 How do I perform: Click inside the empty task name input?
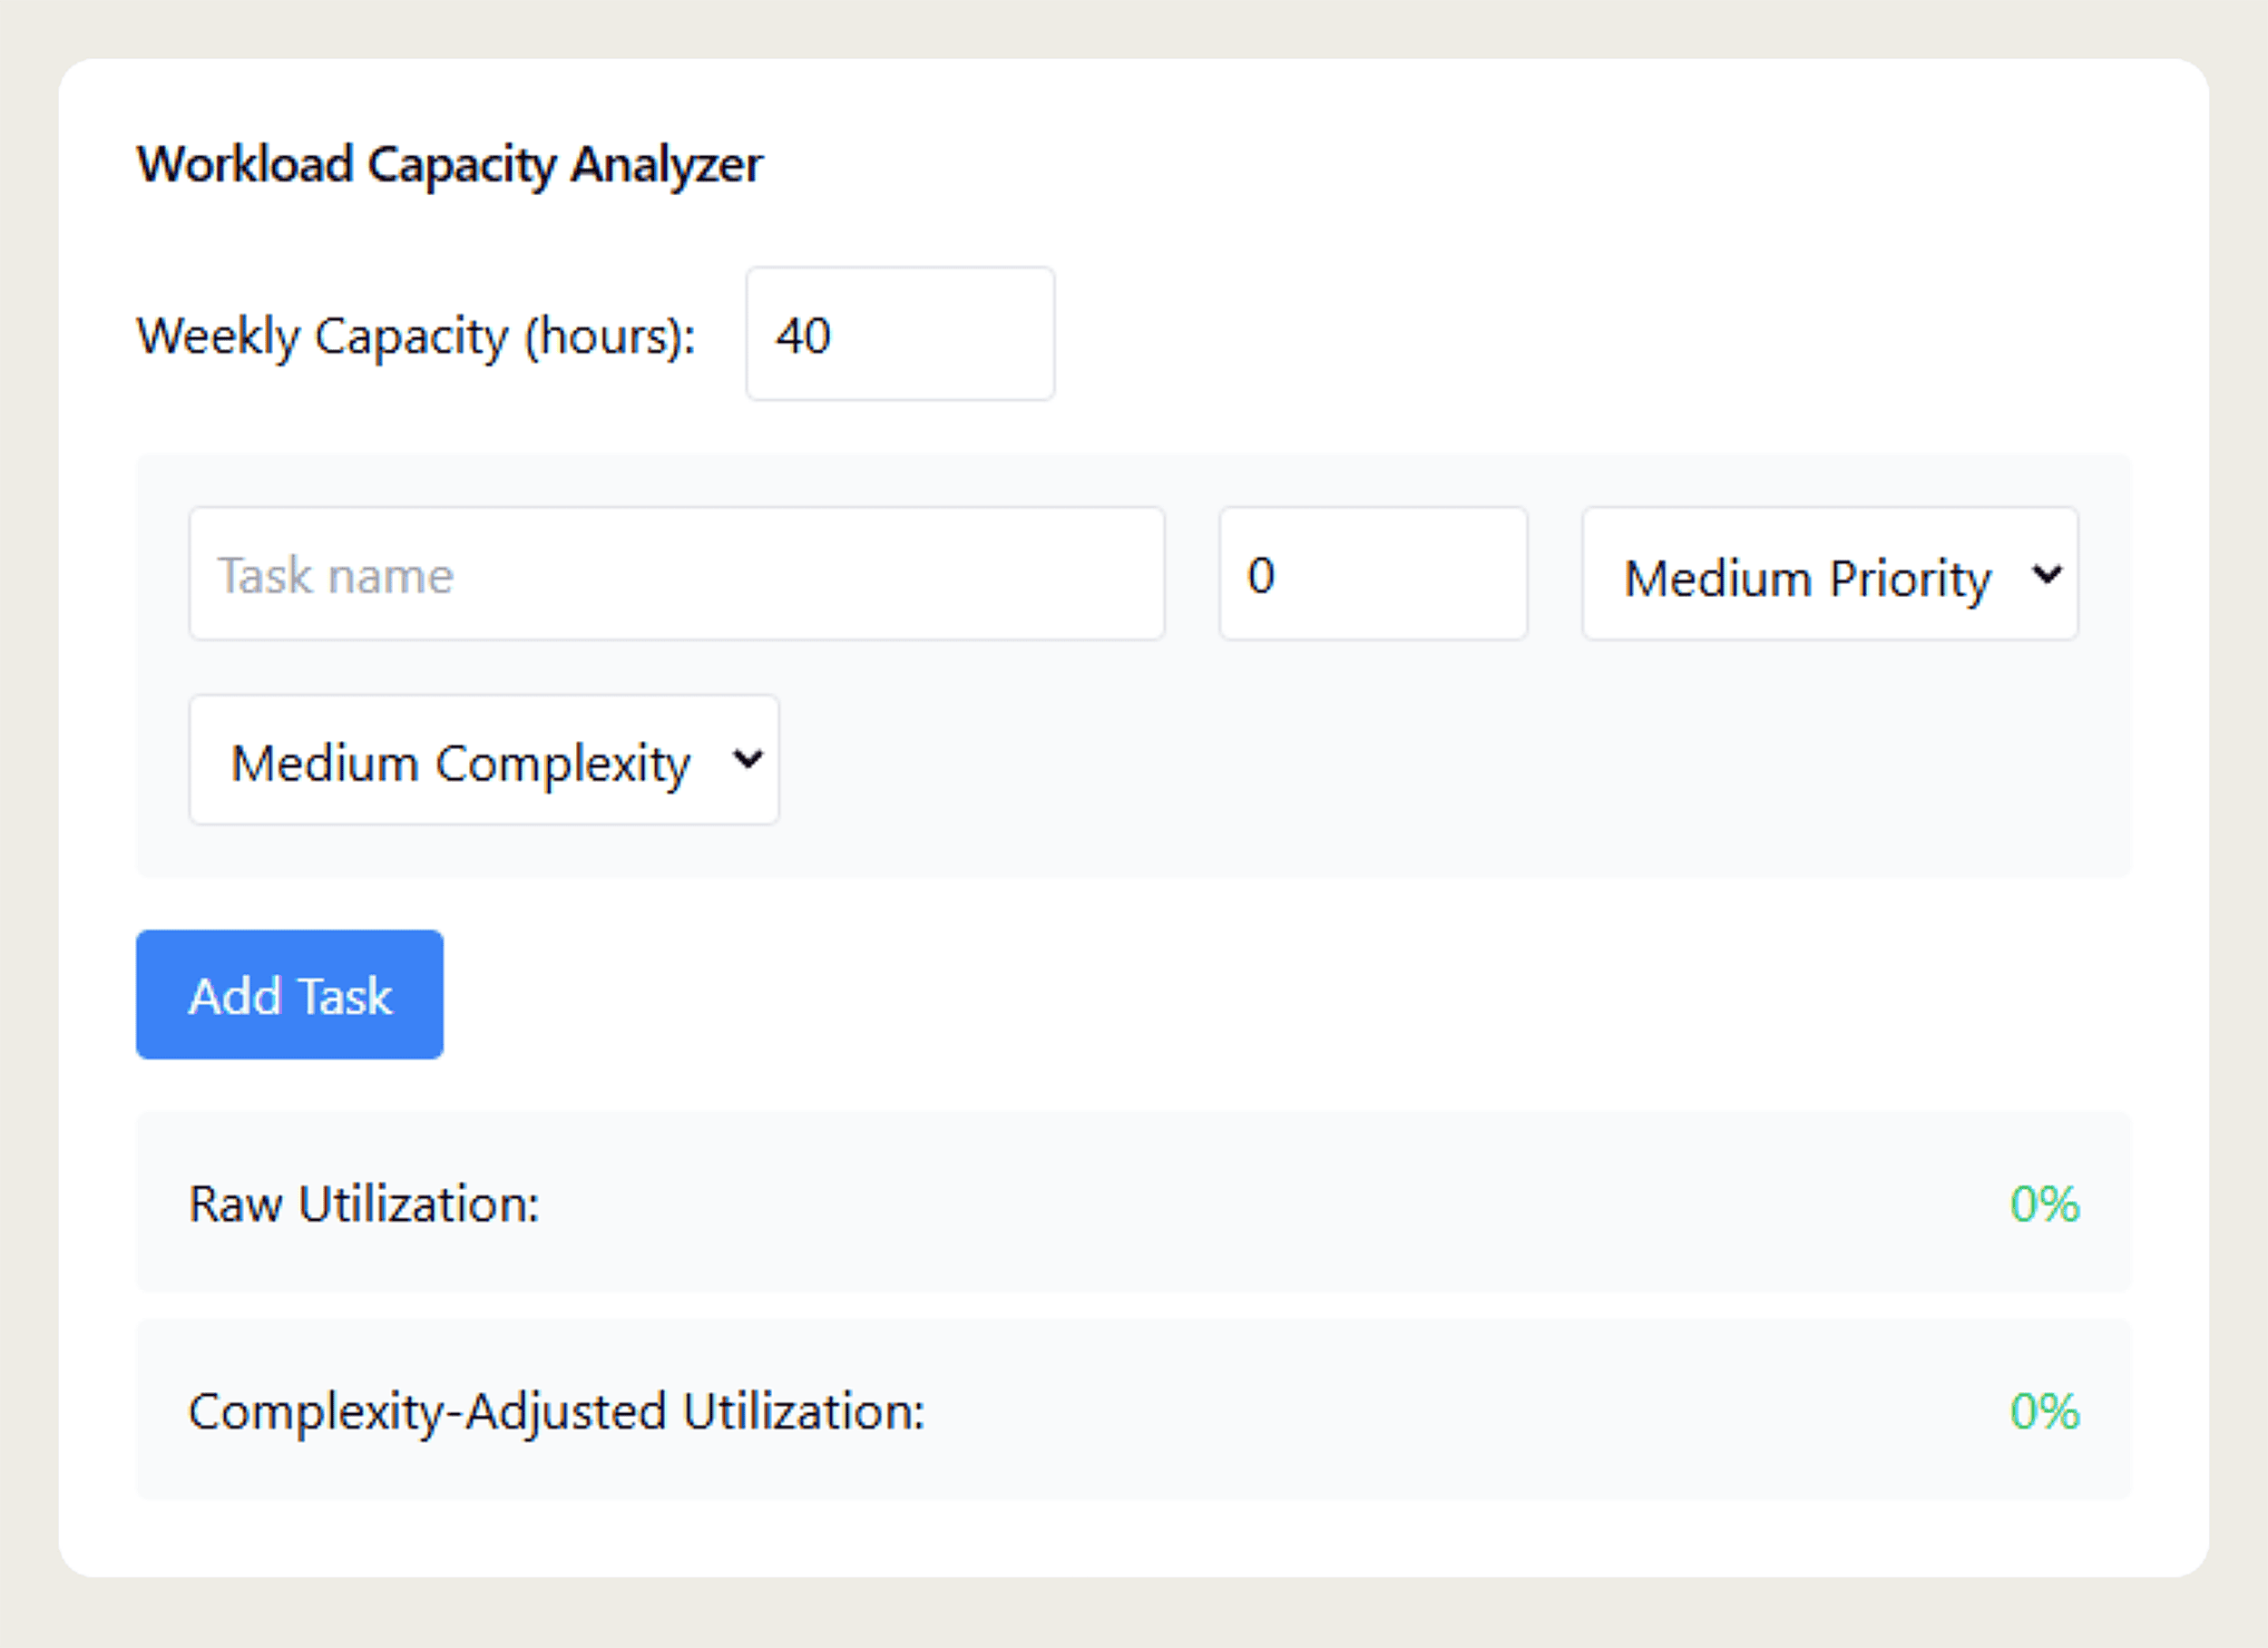[x=676, y=574]
